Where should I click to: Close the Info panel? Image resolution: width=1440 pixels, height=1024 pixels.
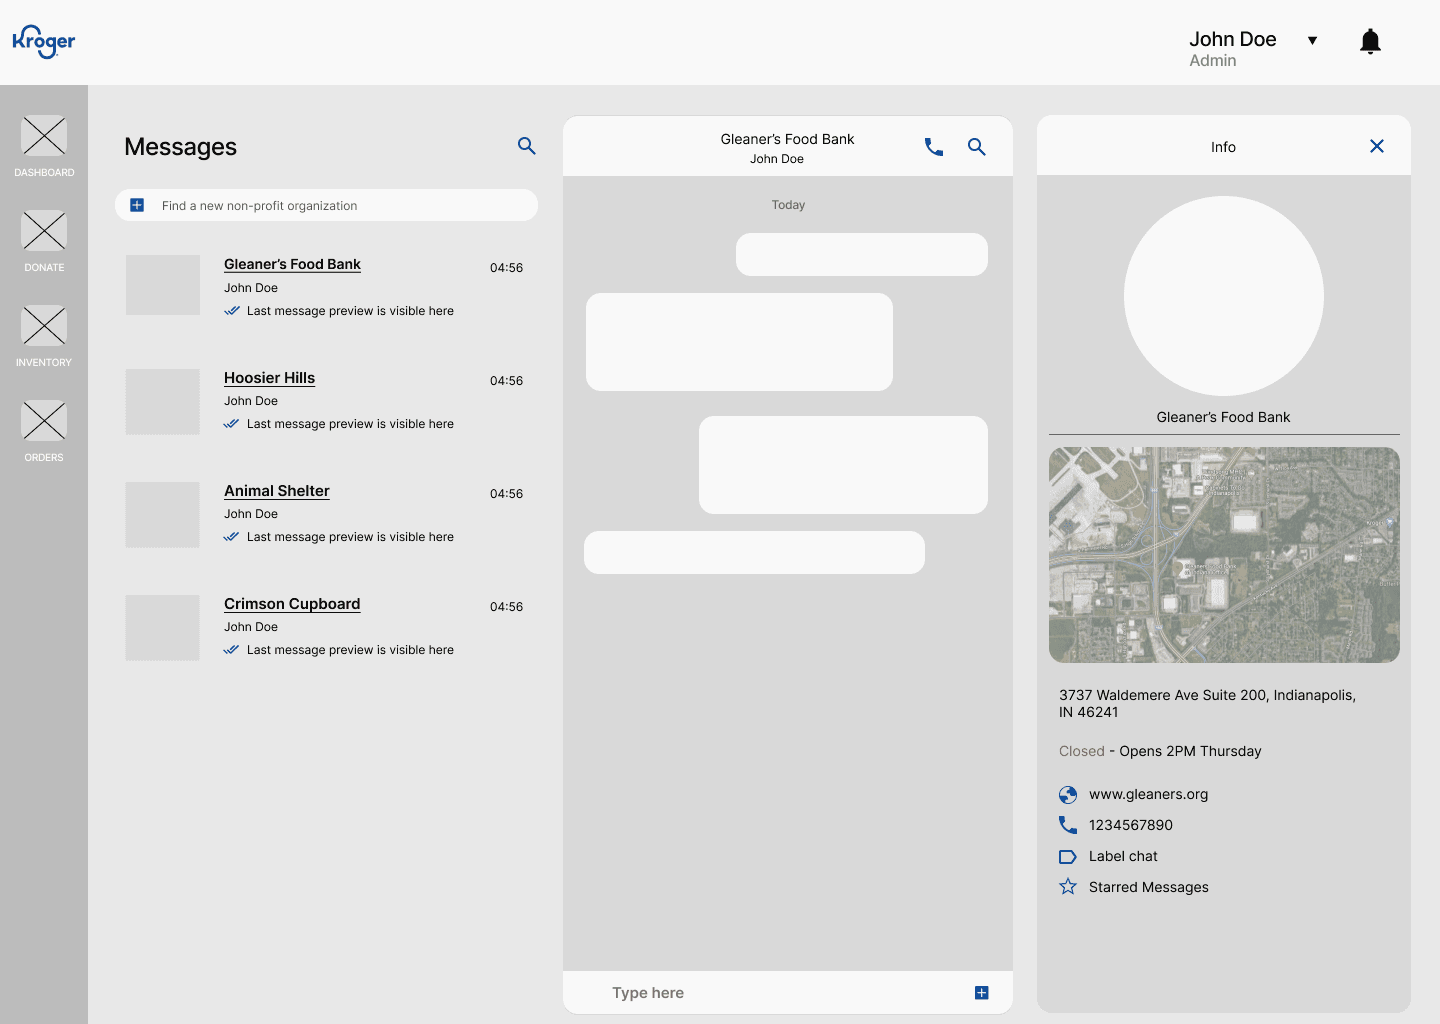pos(1377,146)
